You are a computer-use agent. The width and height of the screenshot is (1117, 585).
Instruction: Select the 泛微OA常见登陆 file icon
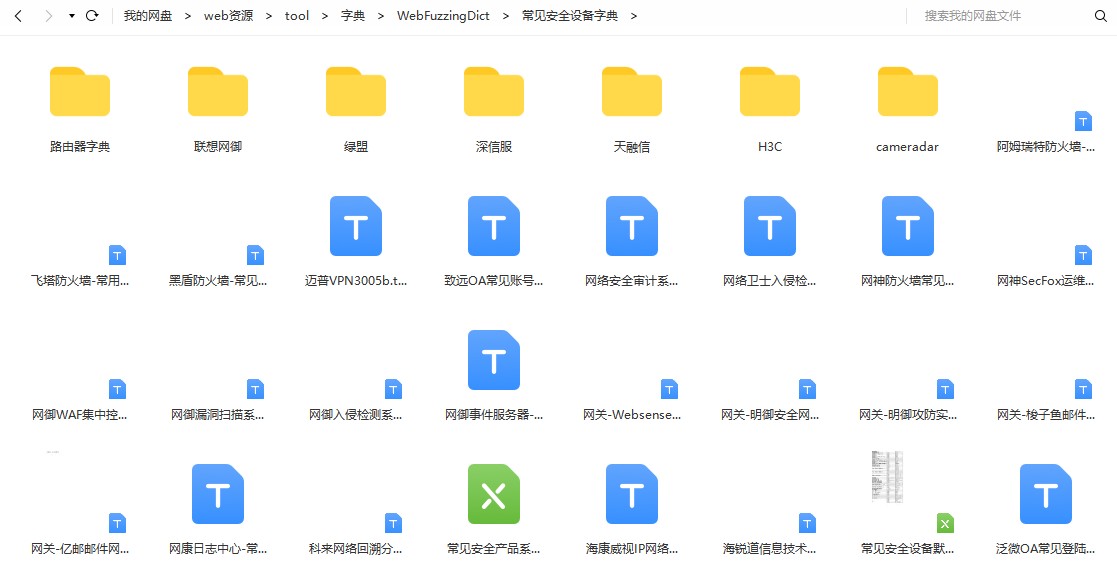point(1046,494)
